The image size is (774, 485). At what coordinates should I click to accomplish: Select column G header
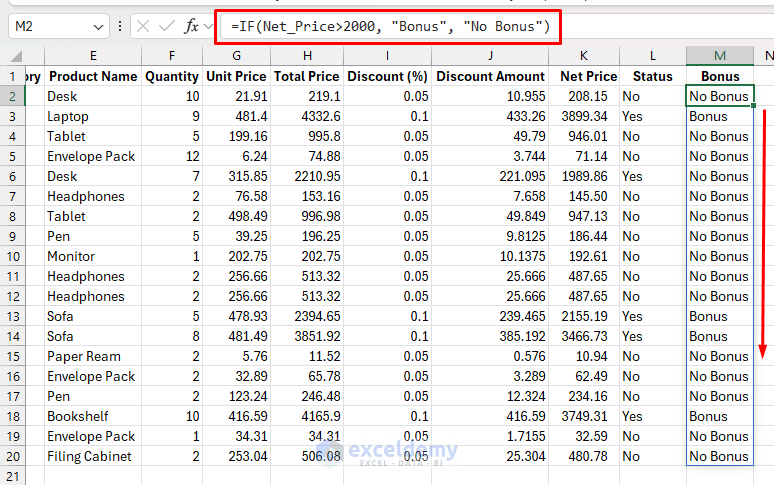[x=236, y=56]
